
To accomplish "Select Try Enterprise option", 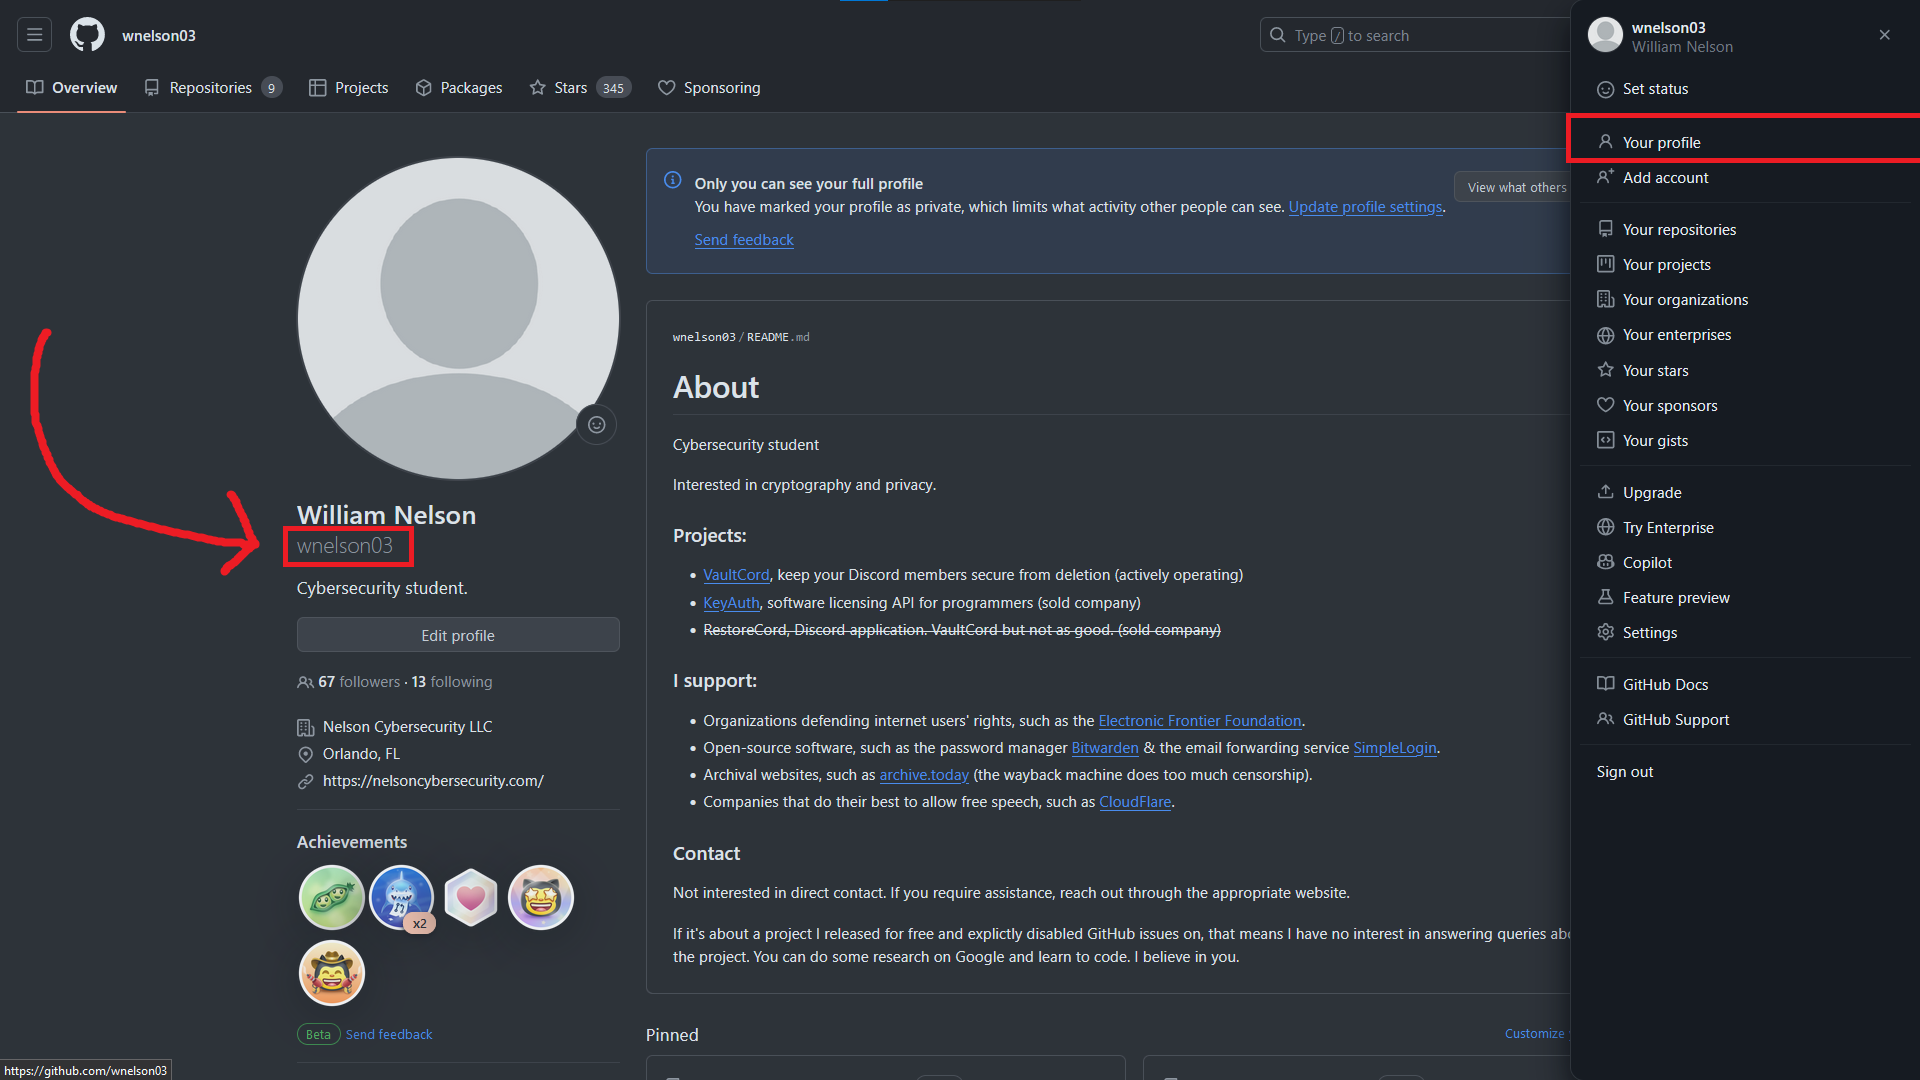I will 1744,528.
